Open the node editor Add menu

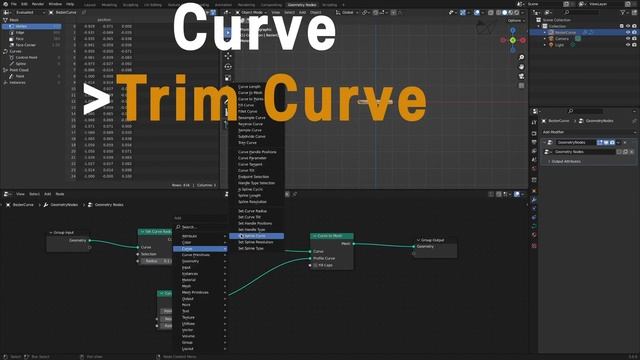(47, 194)
